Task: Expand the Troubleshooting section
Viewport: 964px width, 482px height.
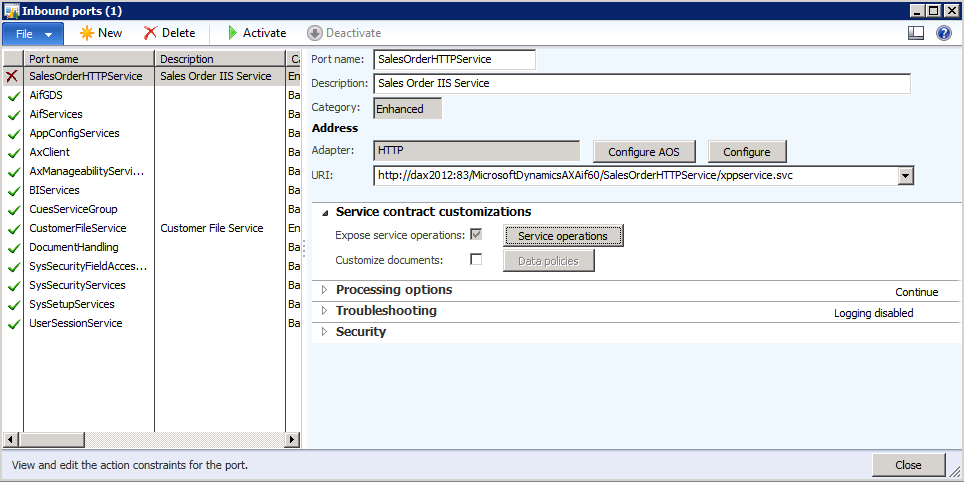Action: click(x=323, y=311)
